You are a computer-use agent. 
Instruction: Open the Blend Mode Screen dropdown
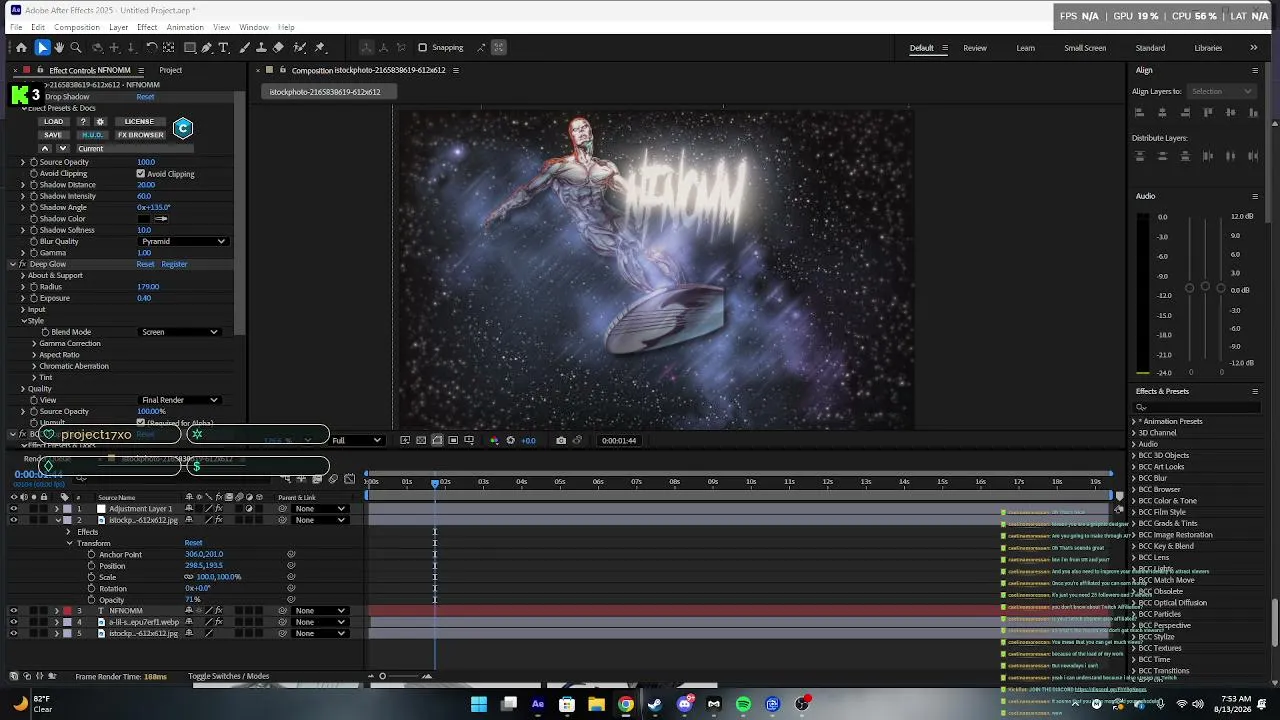[179, 332]
